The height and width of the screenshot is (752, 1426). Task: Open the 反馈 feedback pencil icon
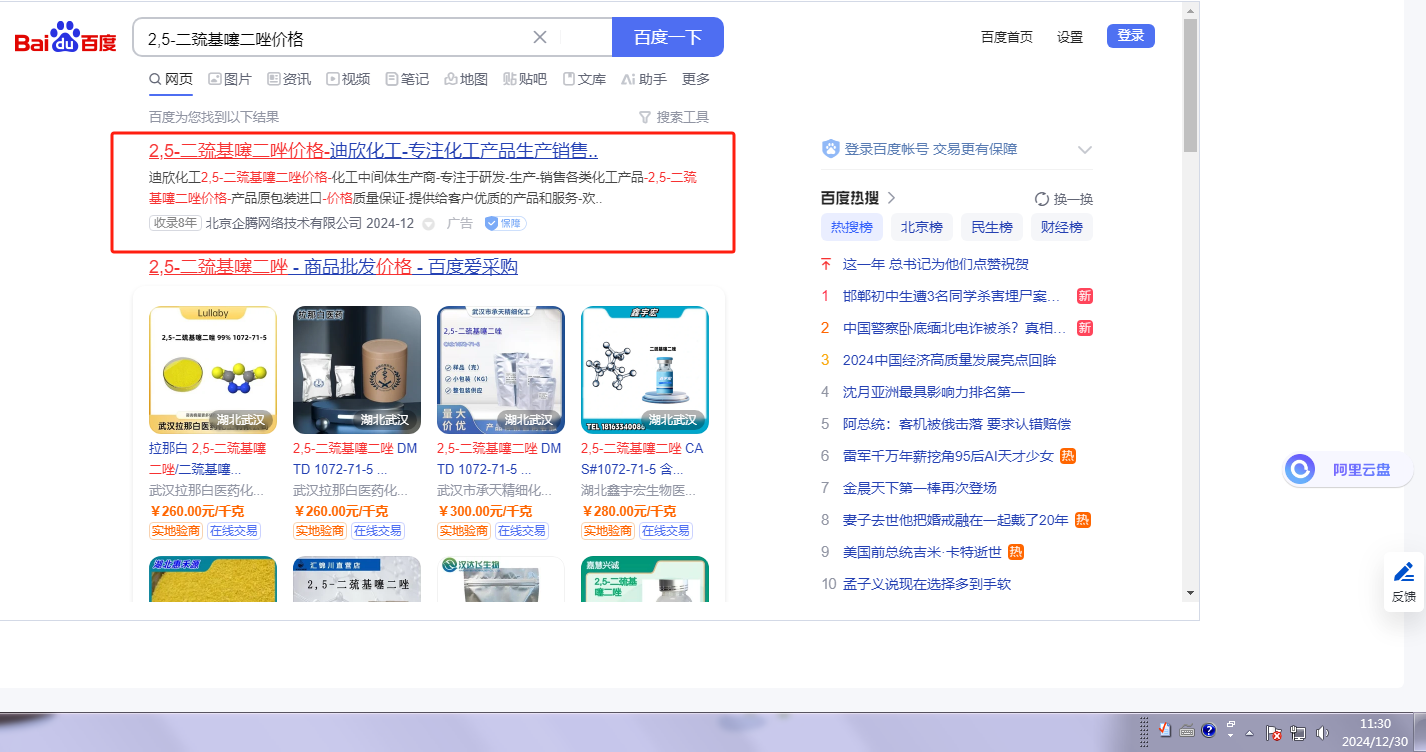click(x=1404, y=572)
